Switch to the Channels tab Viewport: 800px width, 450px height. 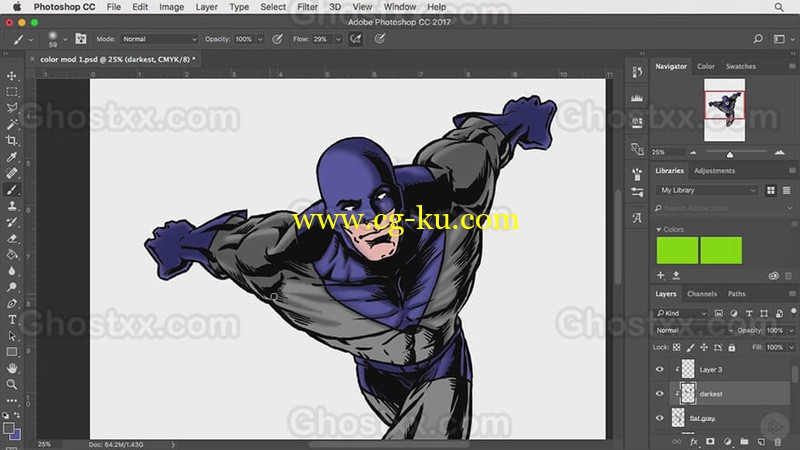coord(702,294)
